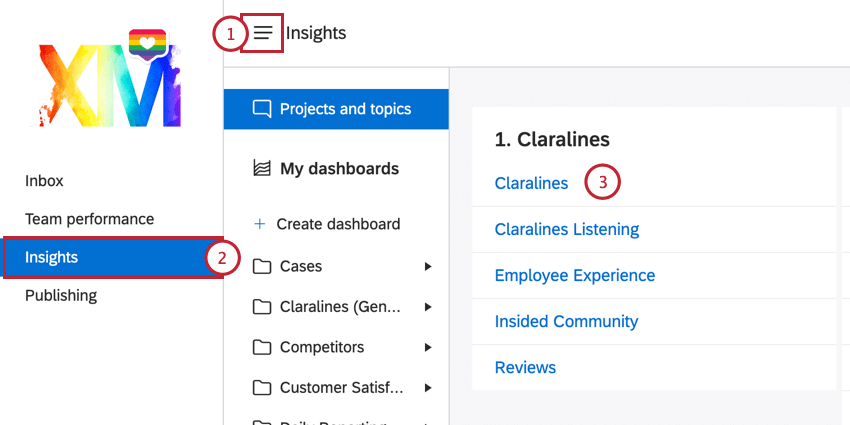The height and width of the screenshot is (425, 850).
Task: Expand the Claralines (Gen... folder arrow
Action: coord(428,307)
